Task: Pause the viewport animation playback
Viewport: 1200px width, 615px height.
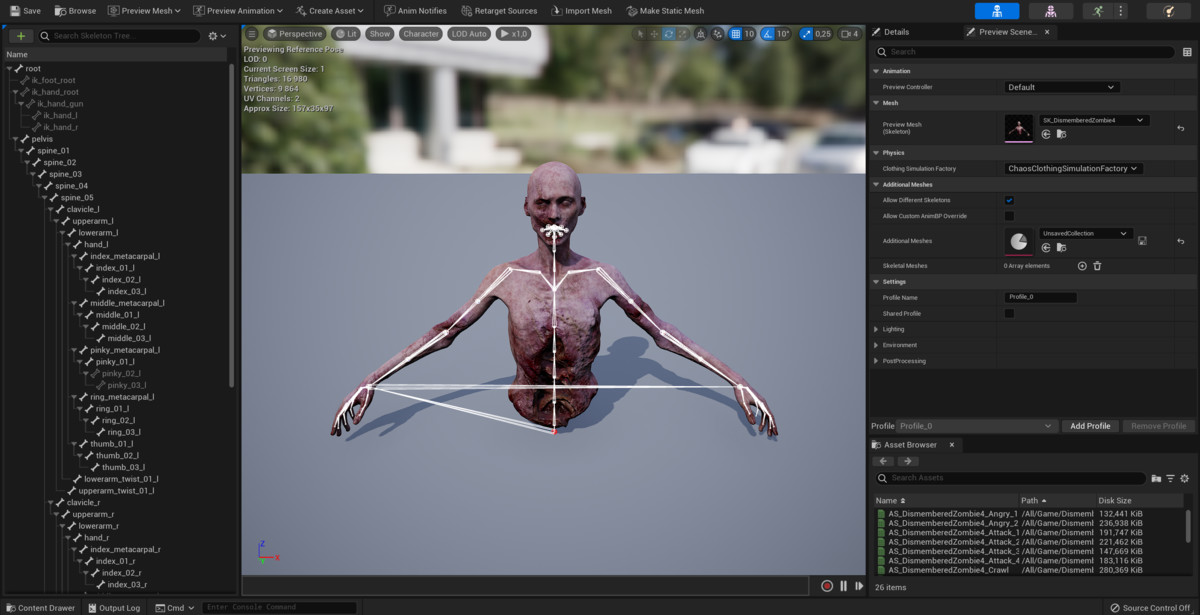Action: (x=843, y=586)
